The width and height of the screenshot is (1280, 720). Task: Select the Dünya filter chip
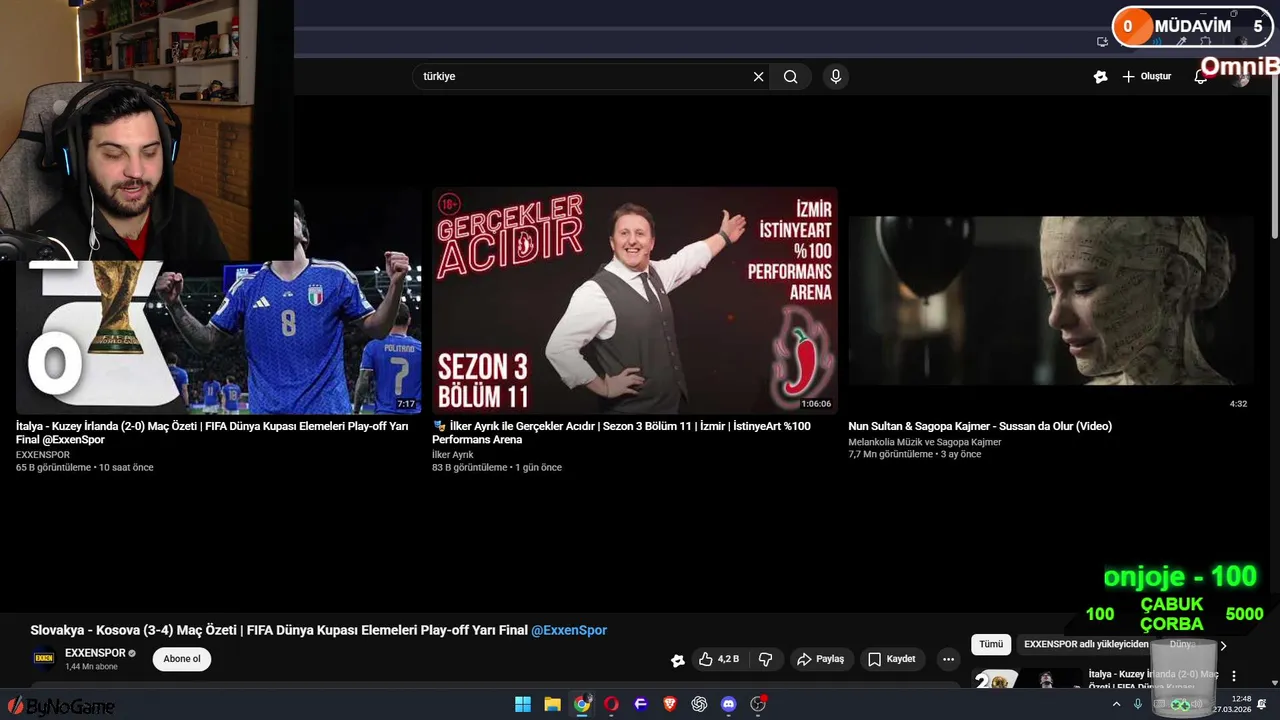point(1184,645)
